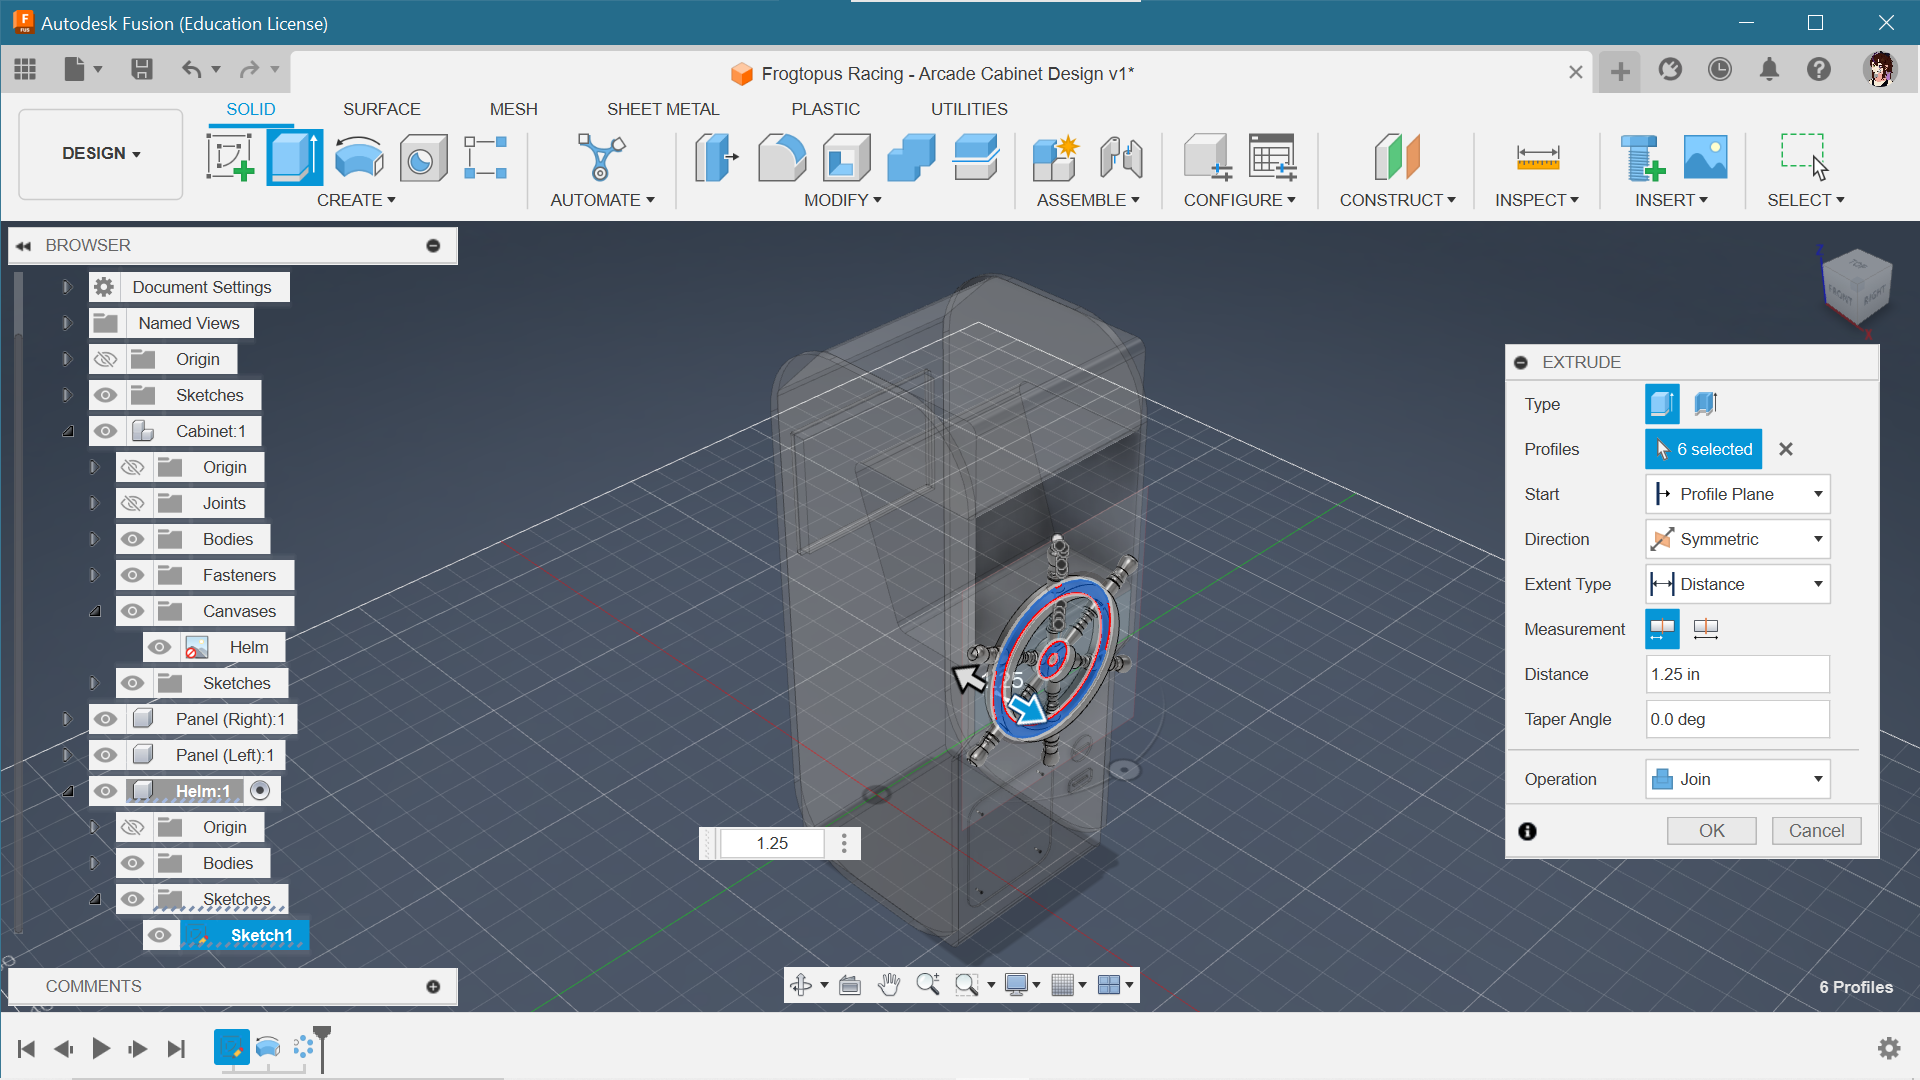Click the Profile Plane start selector

pos(1735,493)
